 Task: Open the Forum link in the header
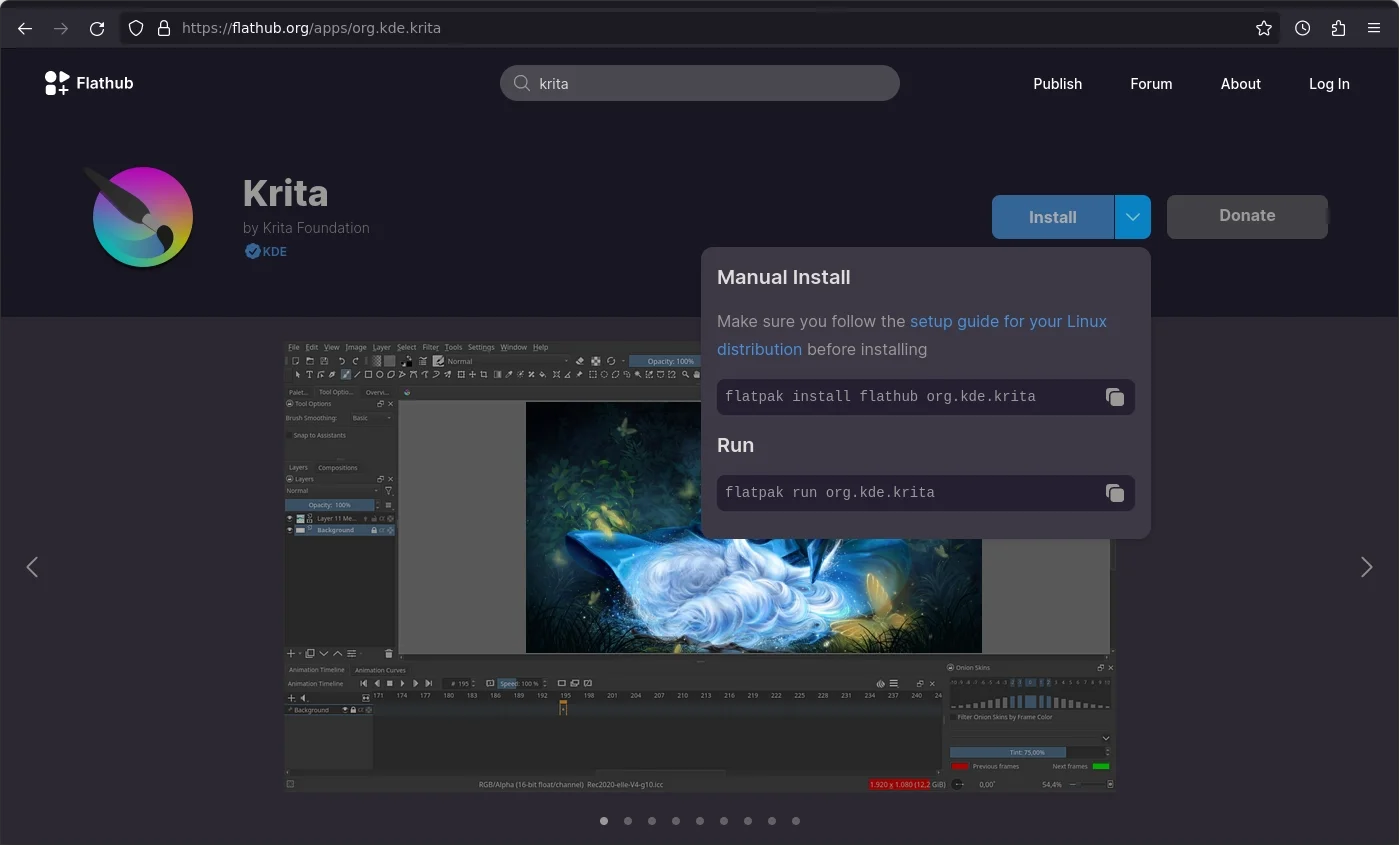(x=1151, y=84)
